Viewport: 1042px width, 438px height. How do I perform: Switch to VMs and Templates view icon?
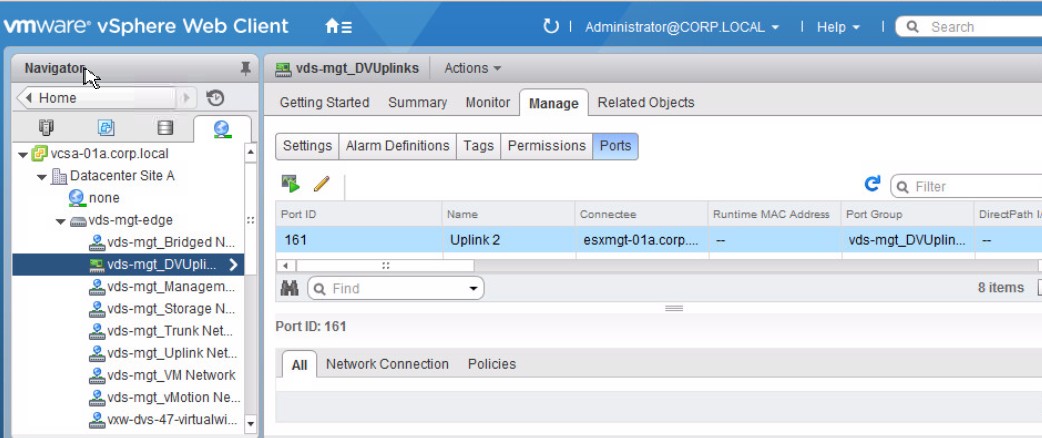(106, 128)
